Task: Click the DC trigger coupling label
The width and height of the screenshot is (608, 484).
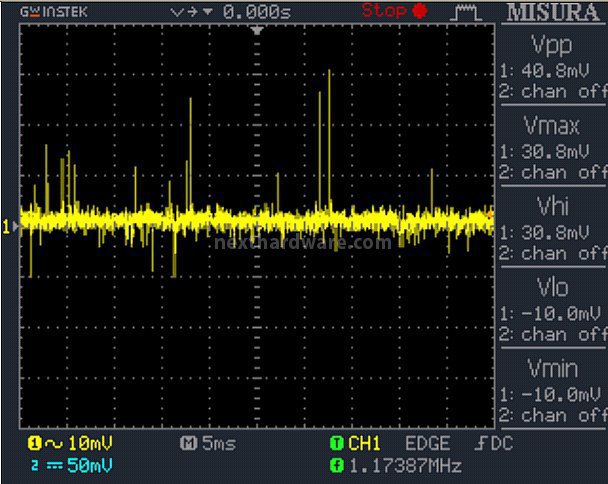Action: coord(502,443)
